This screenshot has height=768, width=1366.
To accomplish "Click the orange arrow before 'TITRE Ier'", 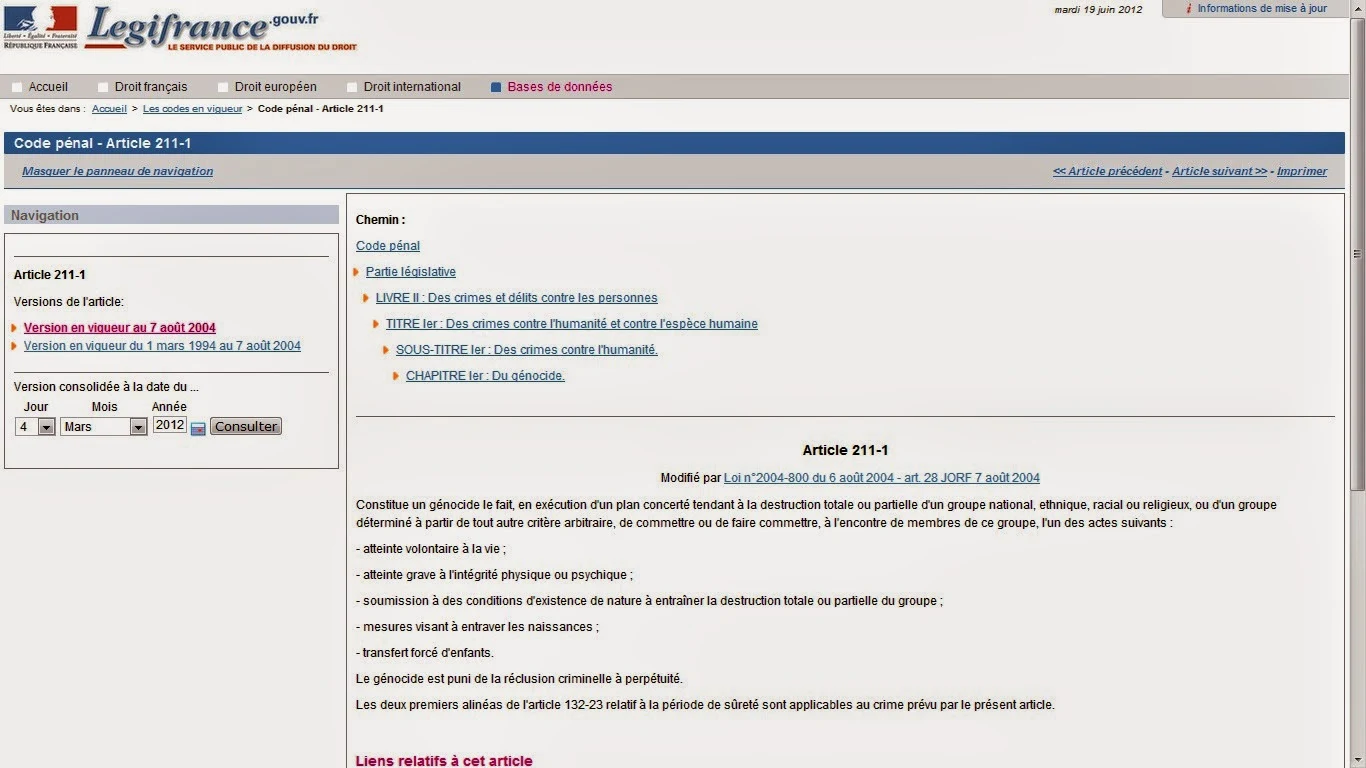I will click(x=376, y=324).
